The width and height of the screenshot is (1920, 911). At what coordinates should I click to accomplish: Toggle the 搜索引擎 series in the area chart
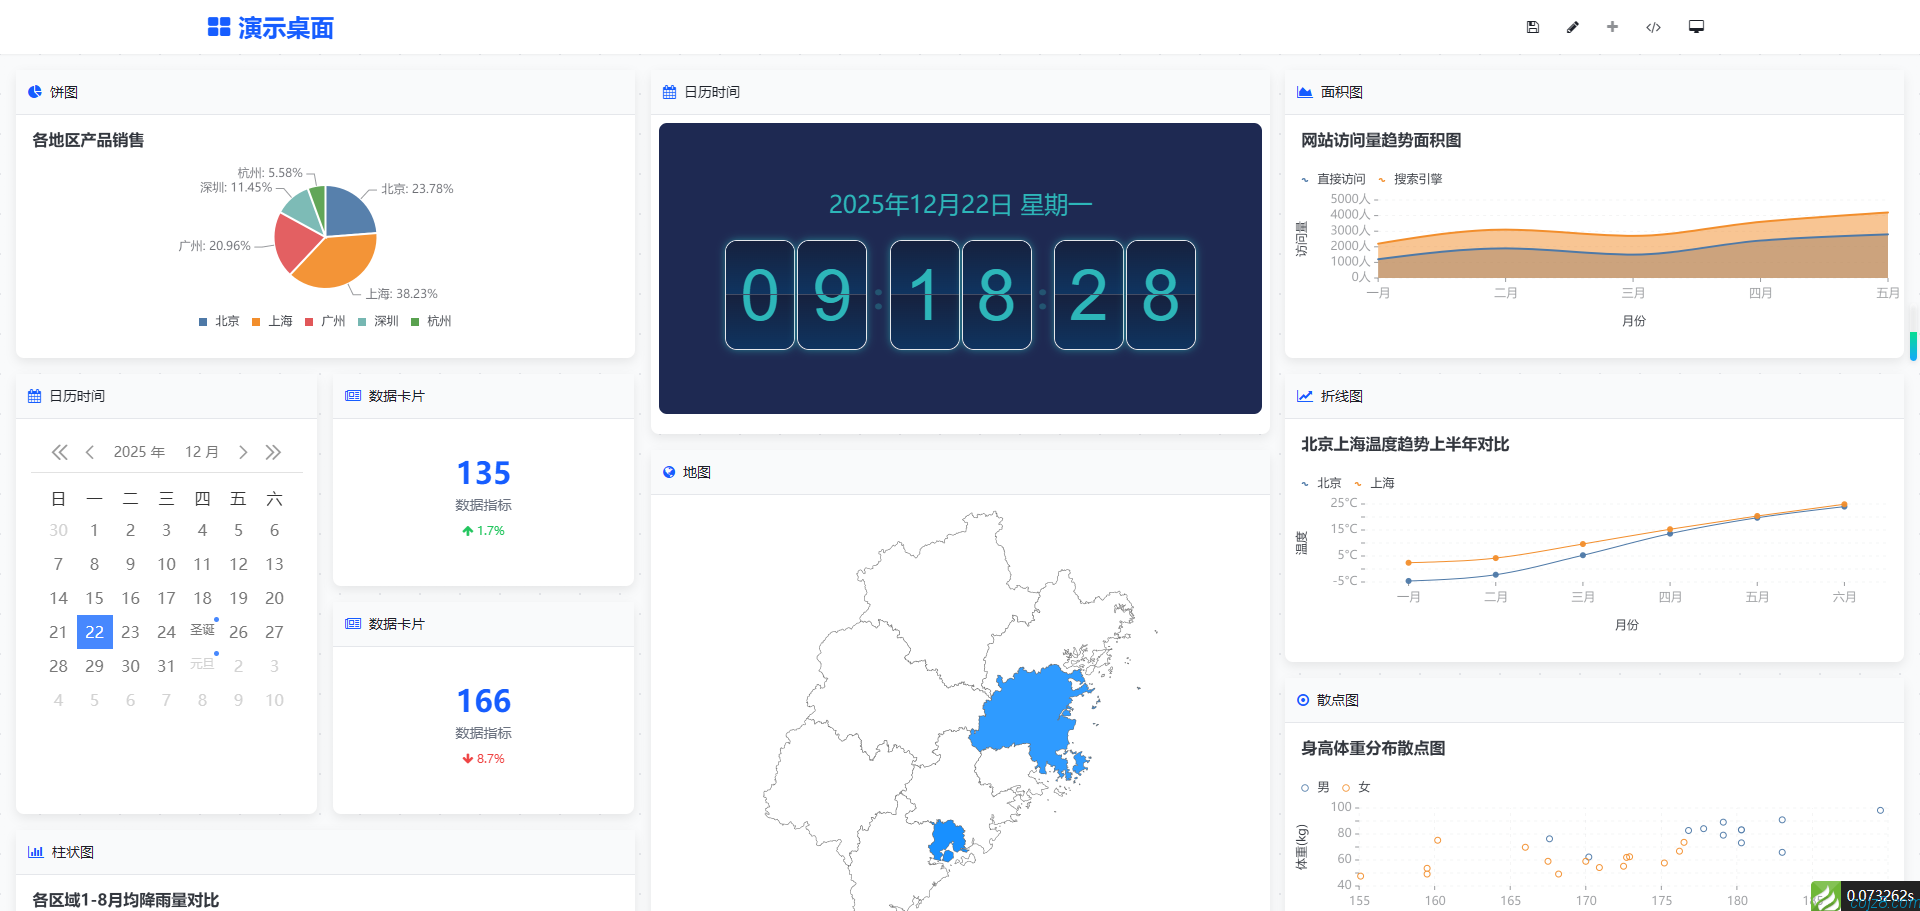1416,179
